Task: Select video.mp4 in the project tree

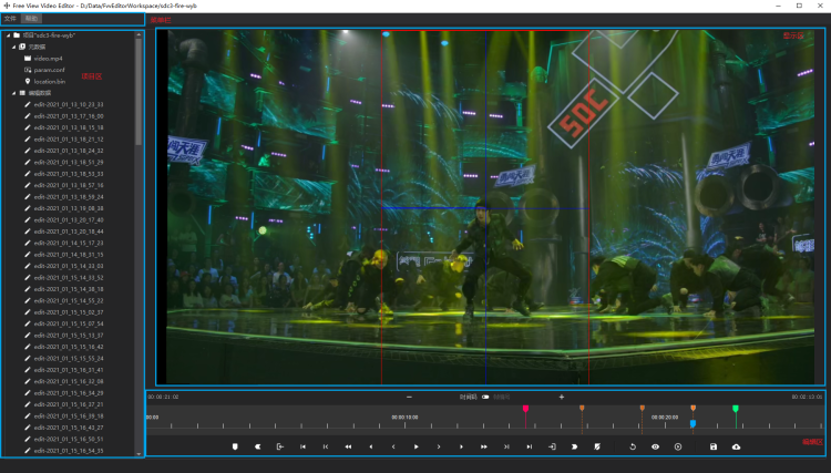Action: click(48, 58)
